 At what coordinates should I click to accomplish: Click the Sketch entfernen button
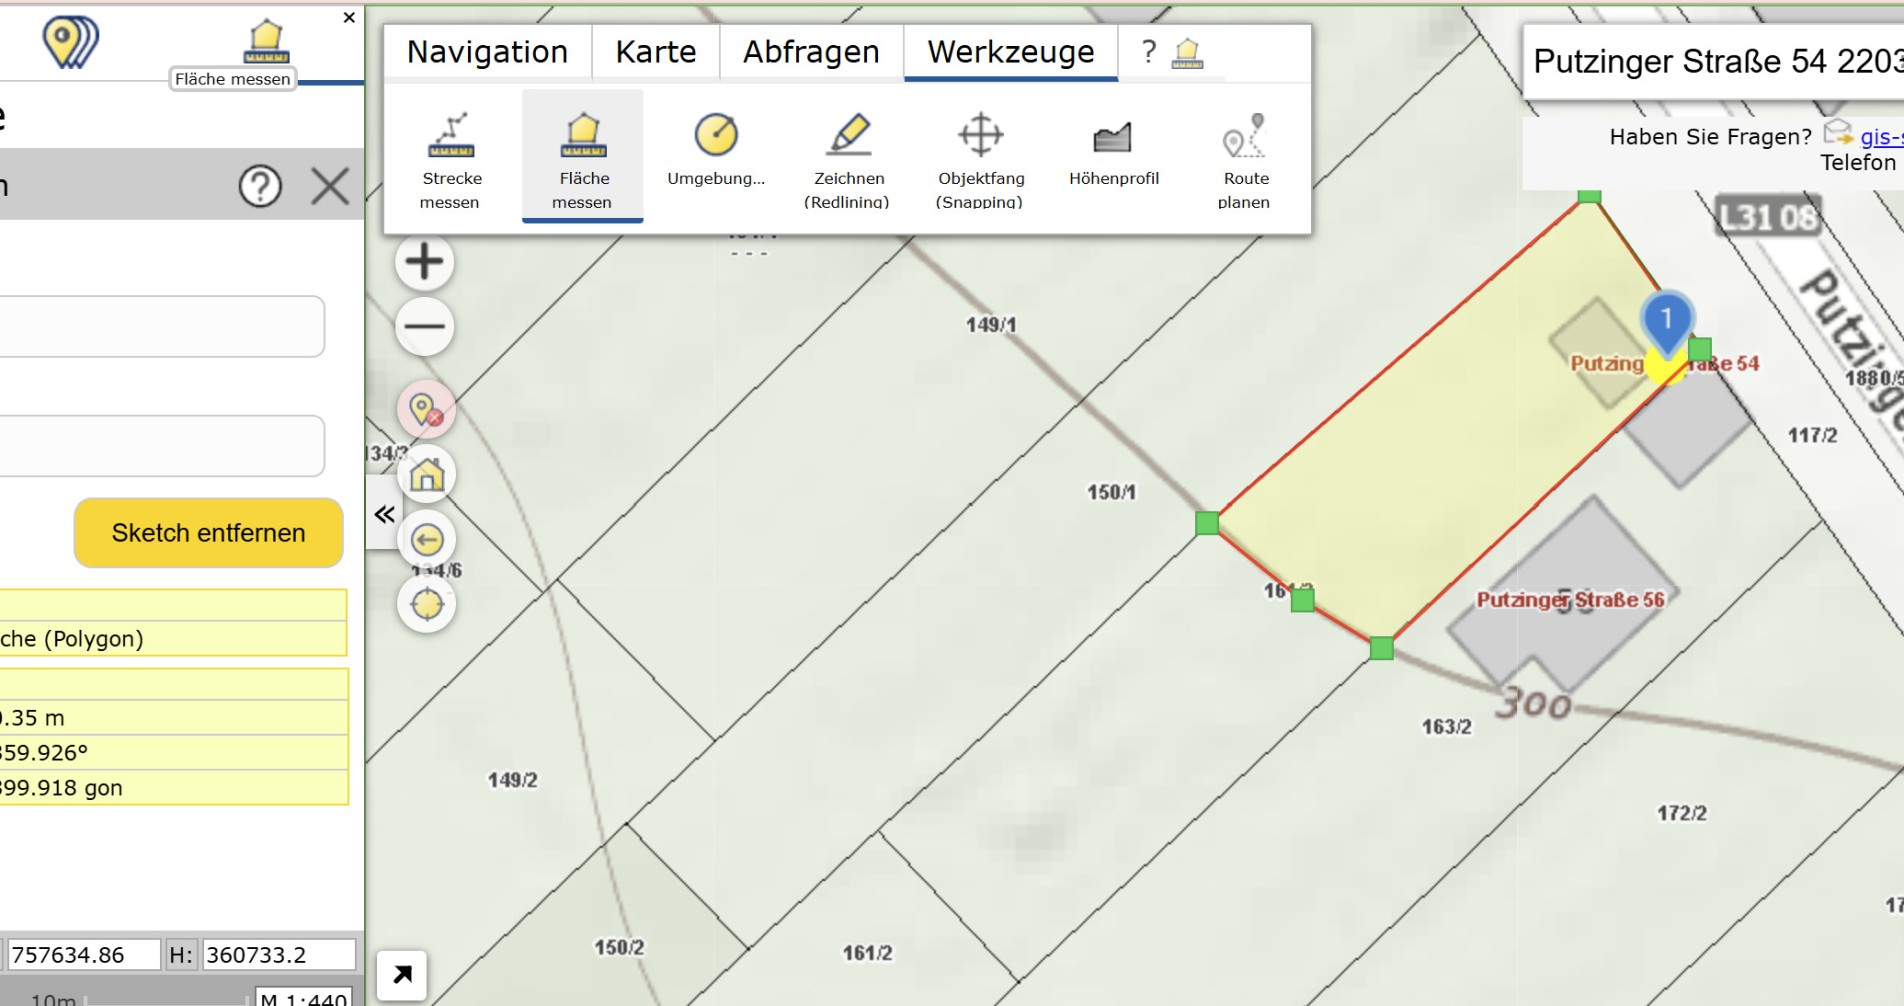208,533
